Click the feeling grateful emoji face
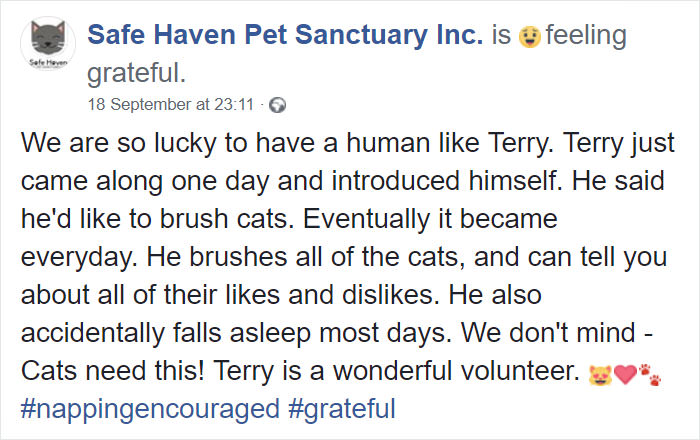The width and height of the screenshot is (700, 440). [x=530, y=37]
